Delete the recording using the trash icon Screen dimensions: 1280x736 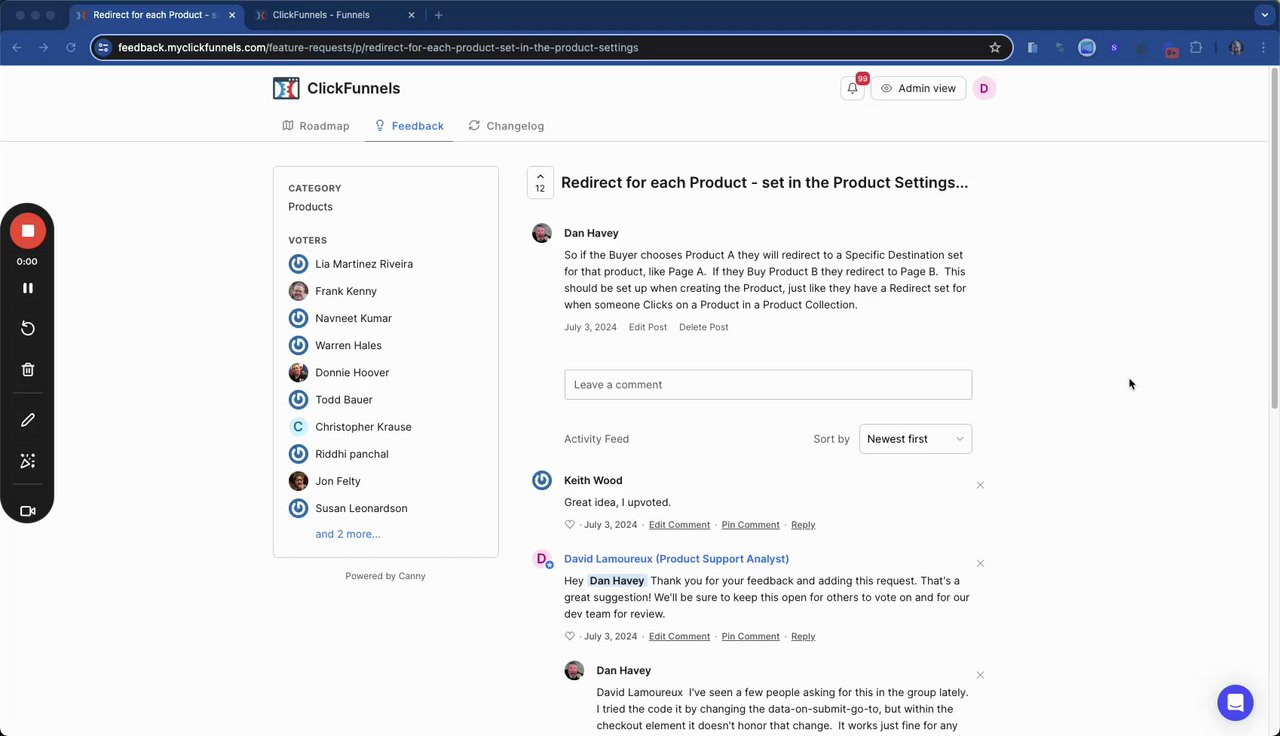(x=28, y=369)
